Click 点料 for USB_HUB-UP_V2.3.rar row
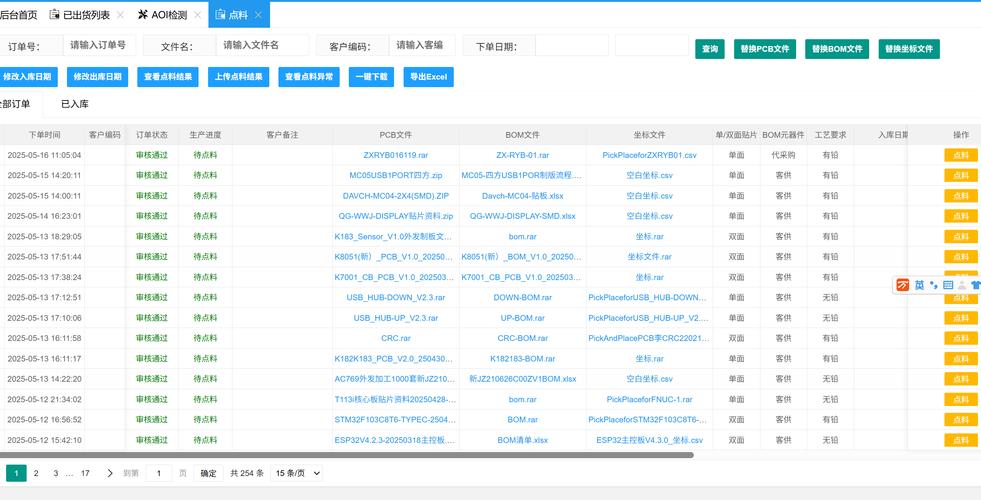The image size is (981, 500). pyautogui.click(x=961, y=318)
